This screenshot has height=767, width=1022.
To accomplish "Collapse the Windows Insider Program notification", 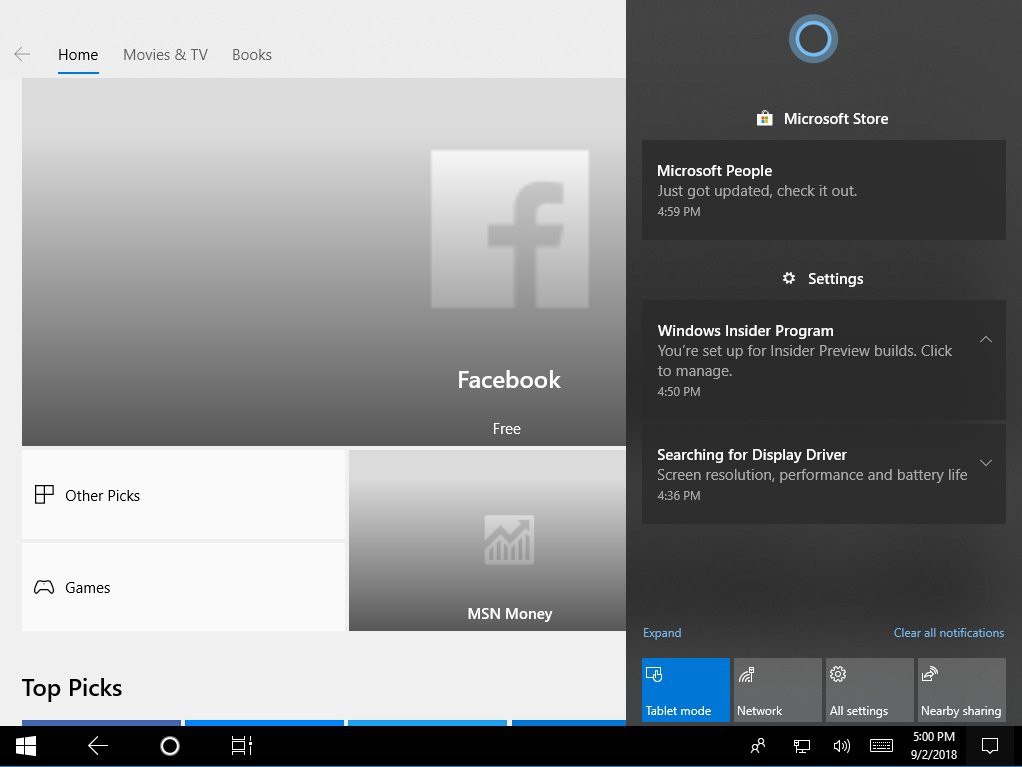I will click(986, 339).
